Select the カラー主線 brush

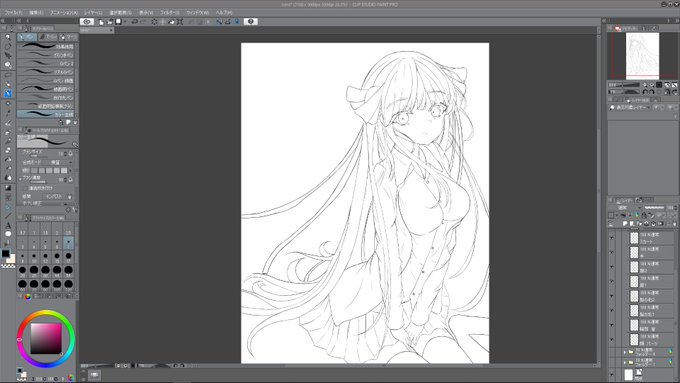[46, 114]
